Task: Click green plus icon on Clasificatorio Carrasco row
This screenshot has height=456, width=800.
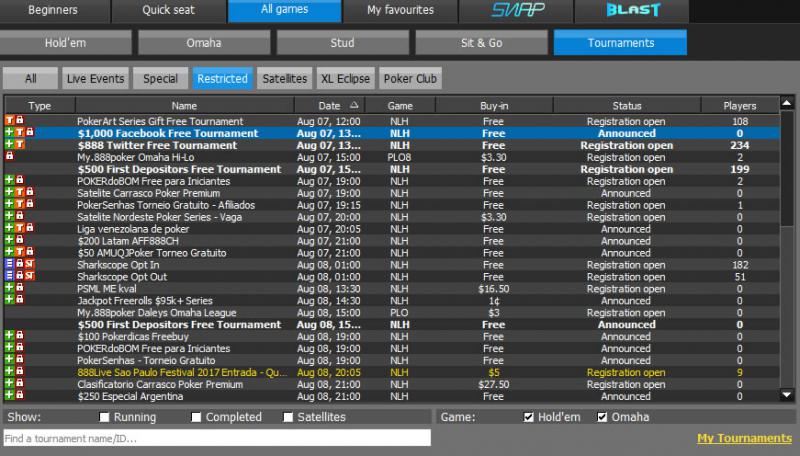Action: click(9, 384)
